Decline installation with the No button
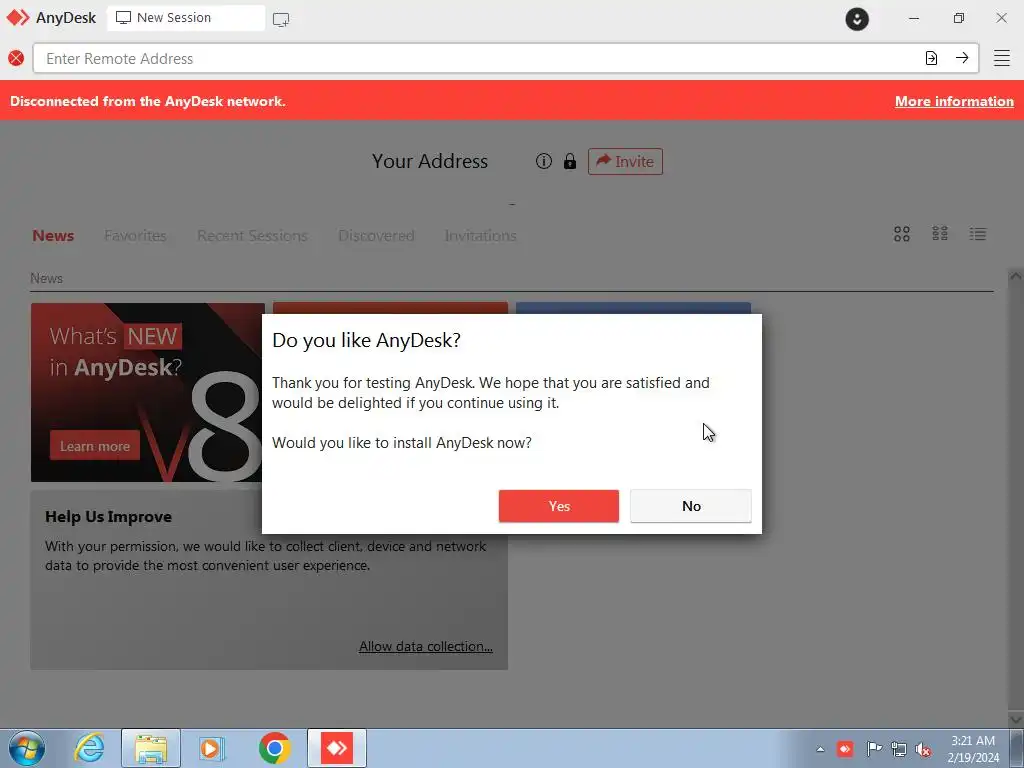 click(690, 506)
